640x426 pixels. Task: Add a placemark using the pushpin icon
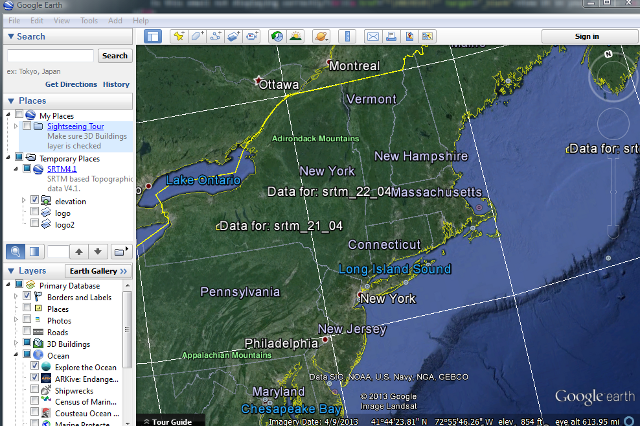(178, 36)
